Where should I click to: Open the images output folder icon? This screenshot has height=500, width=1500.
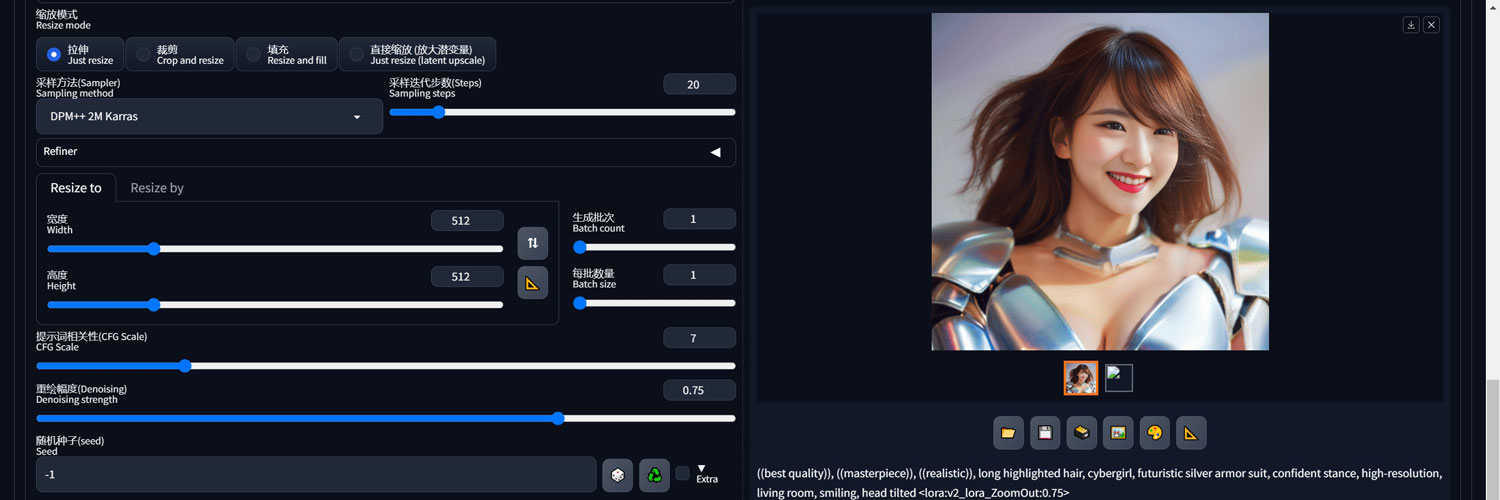pos(1008,433)
